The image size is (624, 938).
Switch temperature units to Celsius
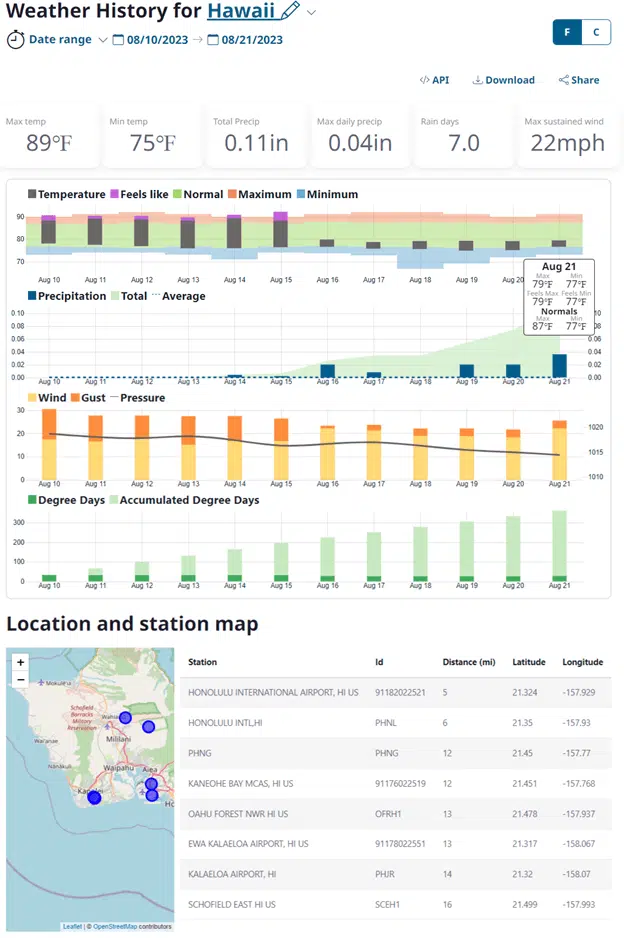(x=596, y=32)
